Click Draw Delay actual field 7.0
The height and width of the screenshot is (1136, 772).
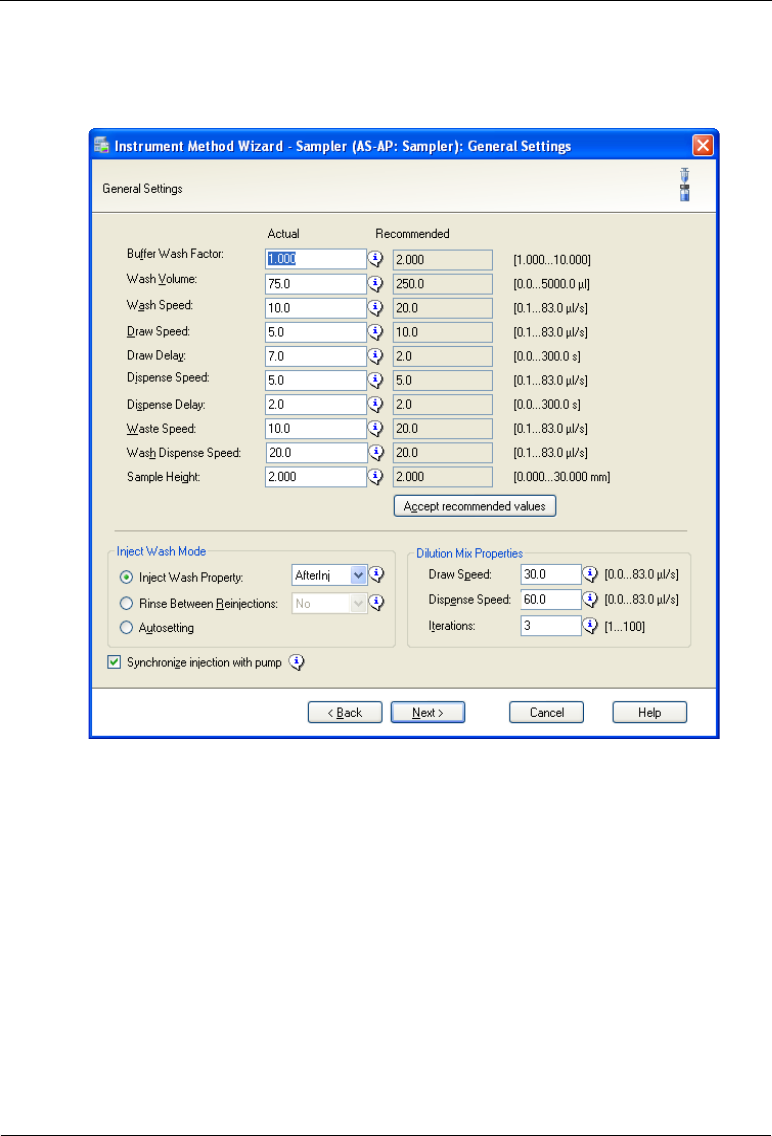[316, 356]
